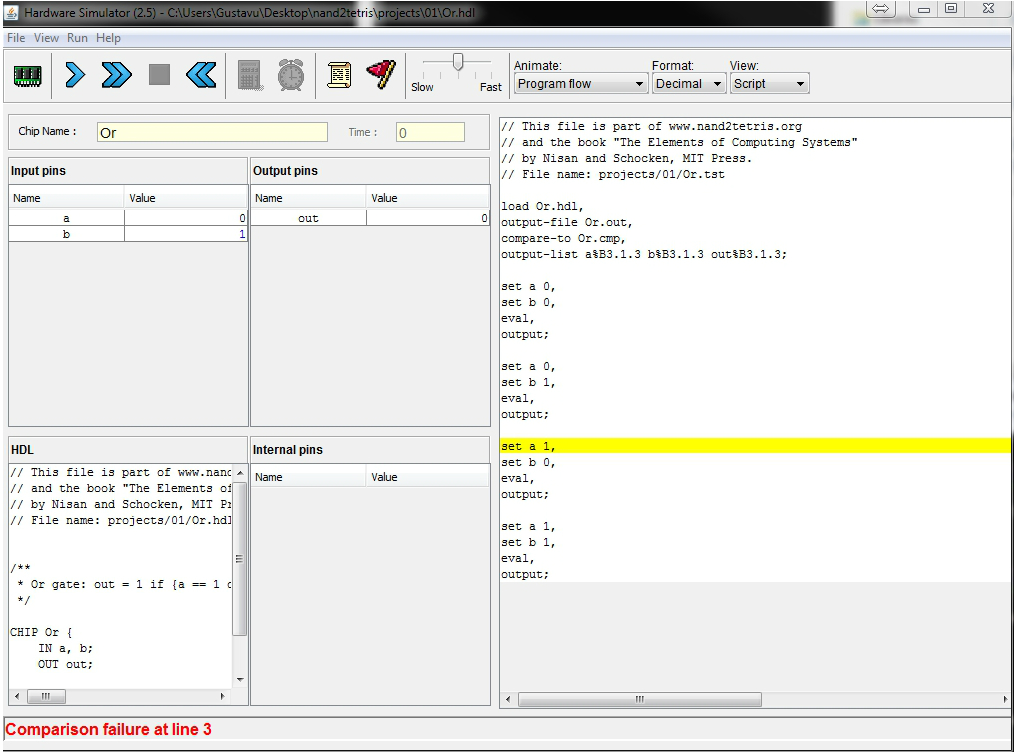Viewport: 1014px width, 752px height.
Task: Click the HDL panel vertical scrollbar down arrow
Action: coord(240,680)
